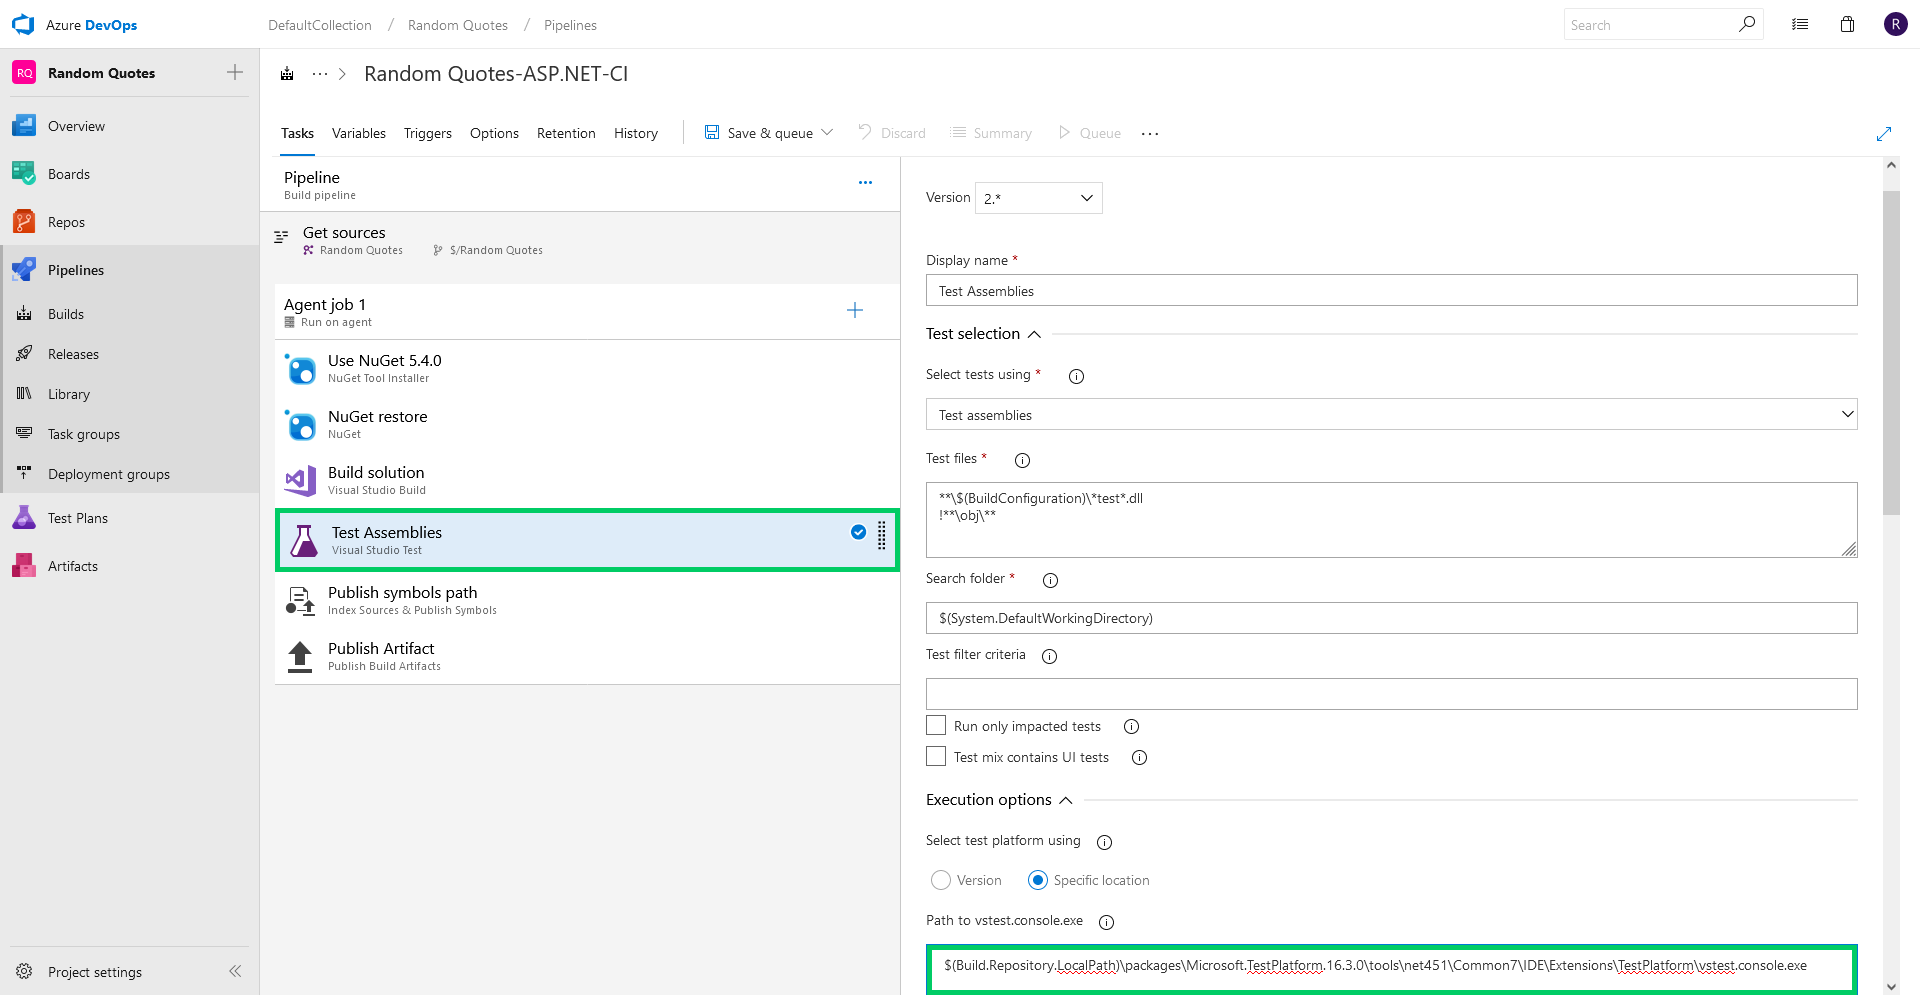
Task: Open Save & queue dropdown arrow
Action: coord(827,132)
